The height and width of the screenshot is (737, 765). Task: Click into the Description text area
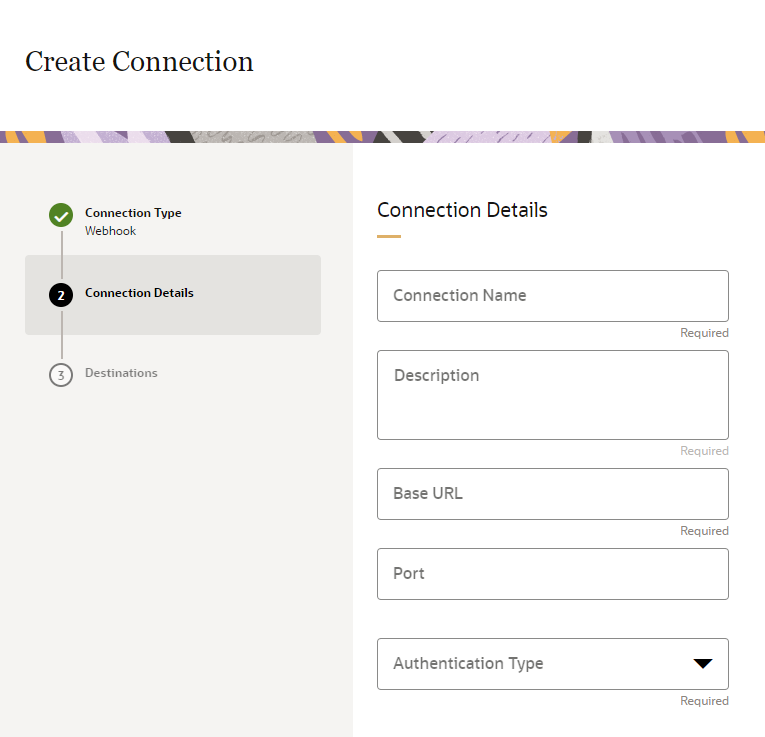pyautogui.click(x=552, y=395)
